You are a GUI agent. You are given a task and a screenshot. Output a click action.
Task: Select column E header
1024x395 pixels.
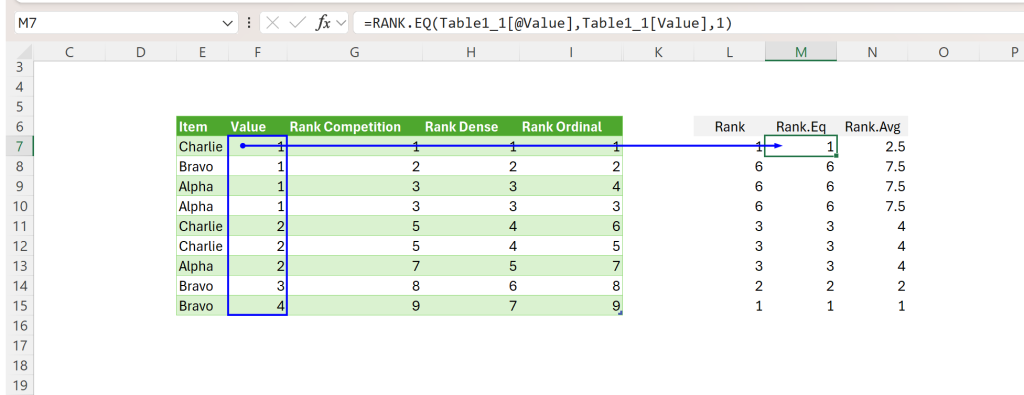click(202, 52)
